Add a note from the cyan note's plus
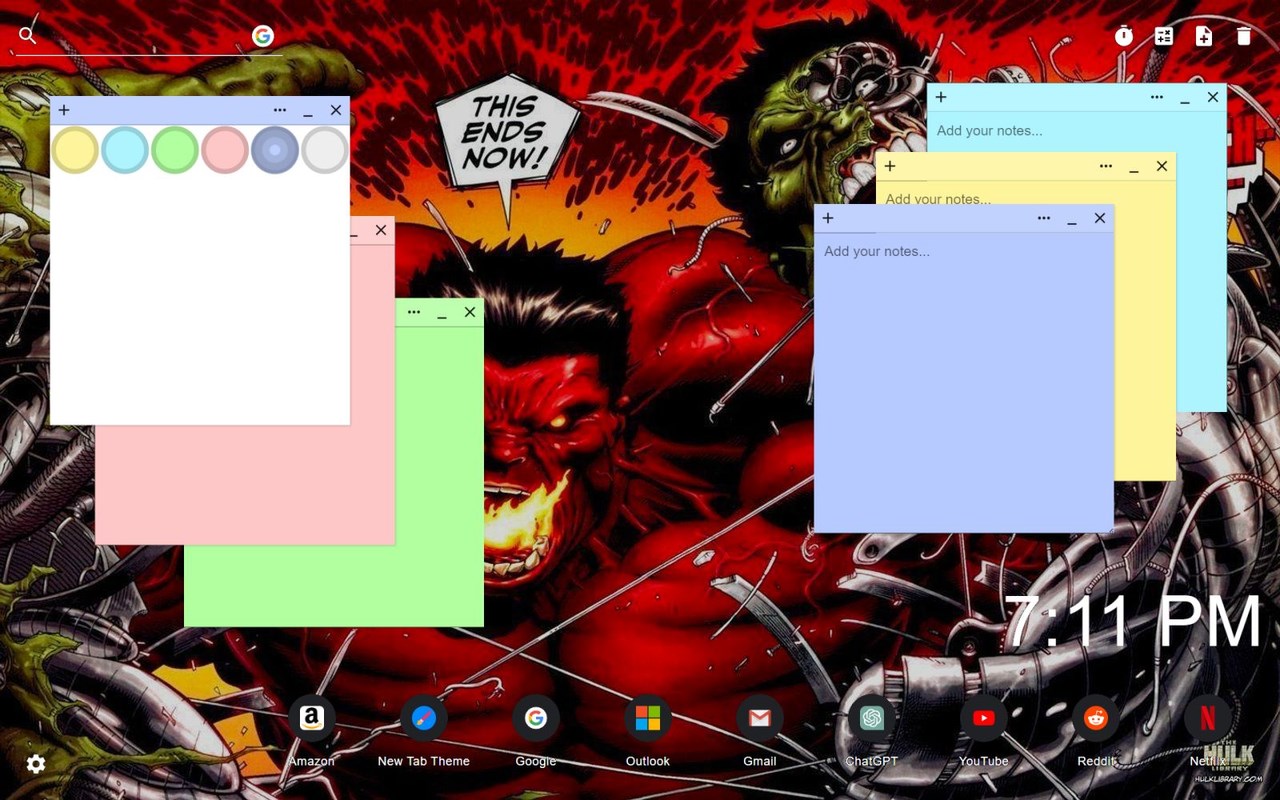The width and height of the screenshot is (1280, 800). coord(941,97)
